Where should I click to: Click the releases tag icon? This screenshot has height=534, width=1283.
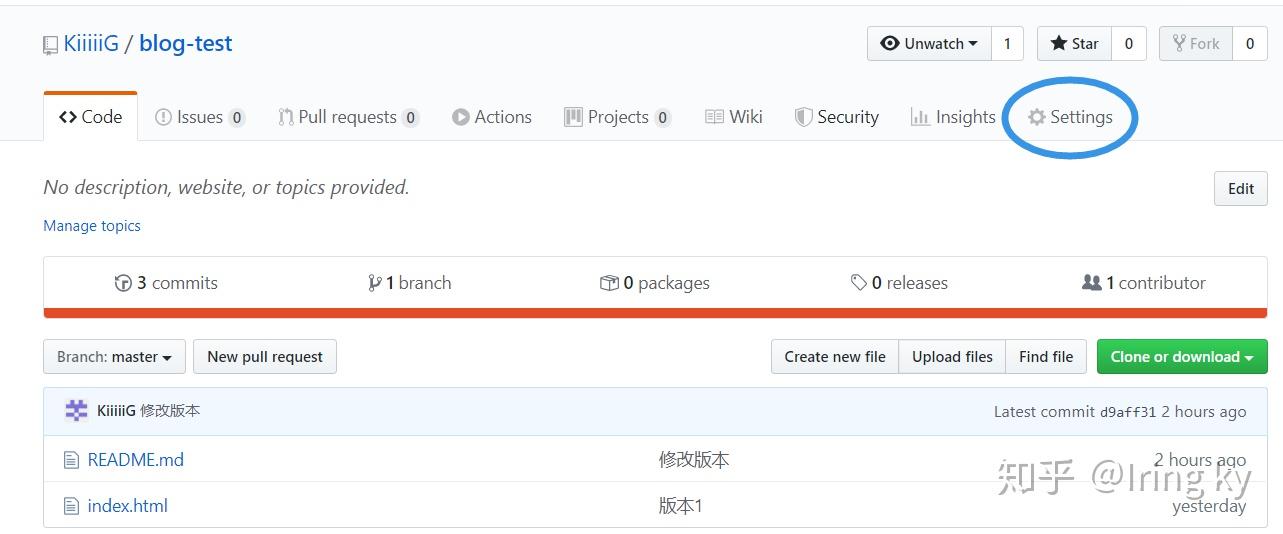tap(859, 283)
